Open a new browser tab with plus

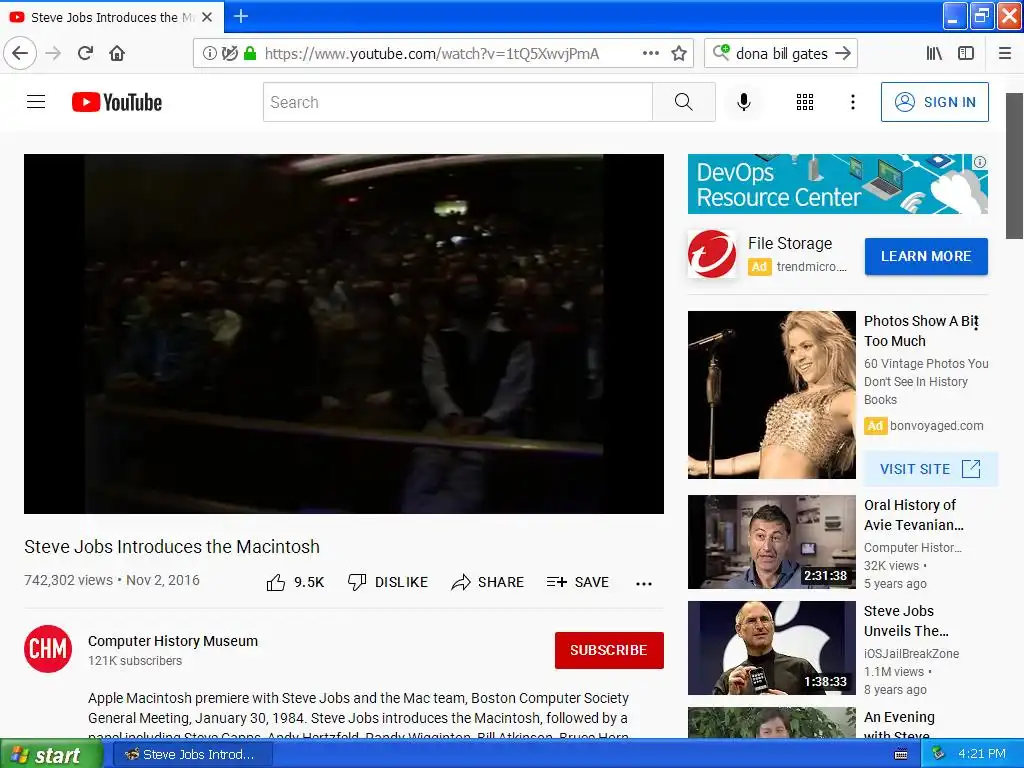pyautogui.click(x=240, y=16)
